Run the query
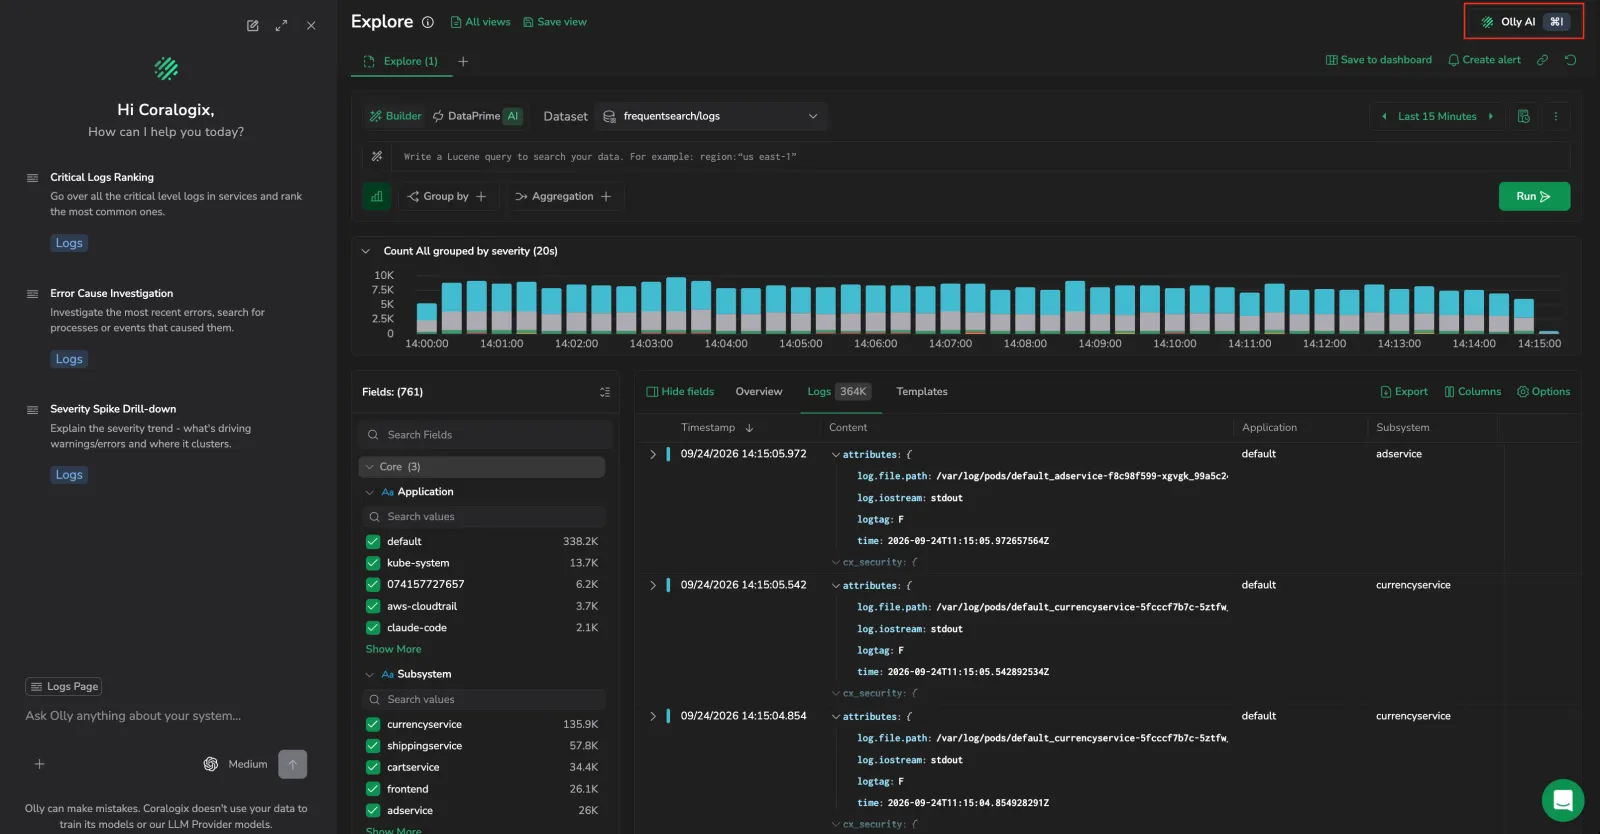This screenshot has width=1600, height=834. tap(1534, 197)
